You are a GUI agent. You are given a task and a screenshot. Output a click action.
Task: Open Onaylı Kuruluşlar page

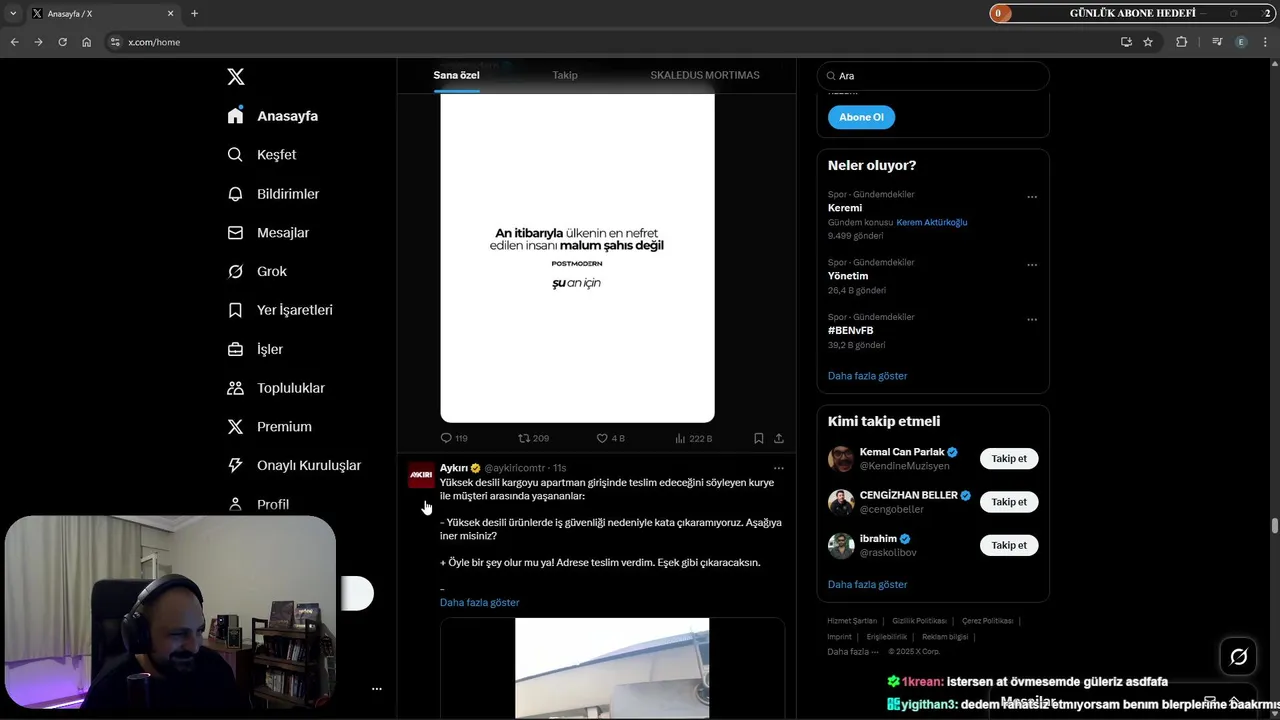[294, 466]
